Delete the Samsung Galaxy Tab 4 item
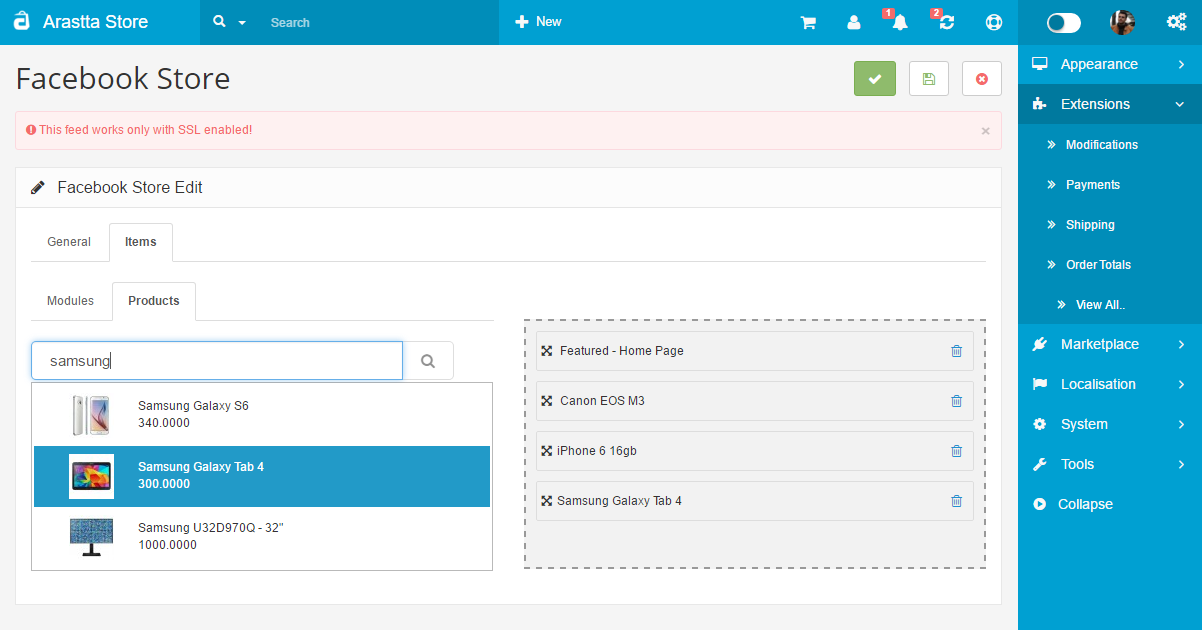The height and width of the screenshot is (630, 1202). 956,501
